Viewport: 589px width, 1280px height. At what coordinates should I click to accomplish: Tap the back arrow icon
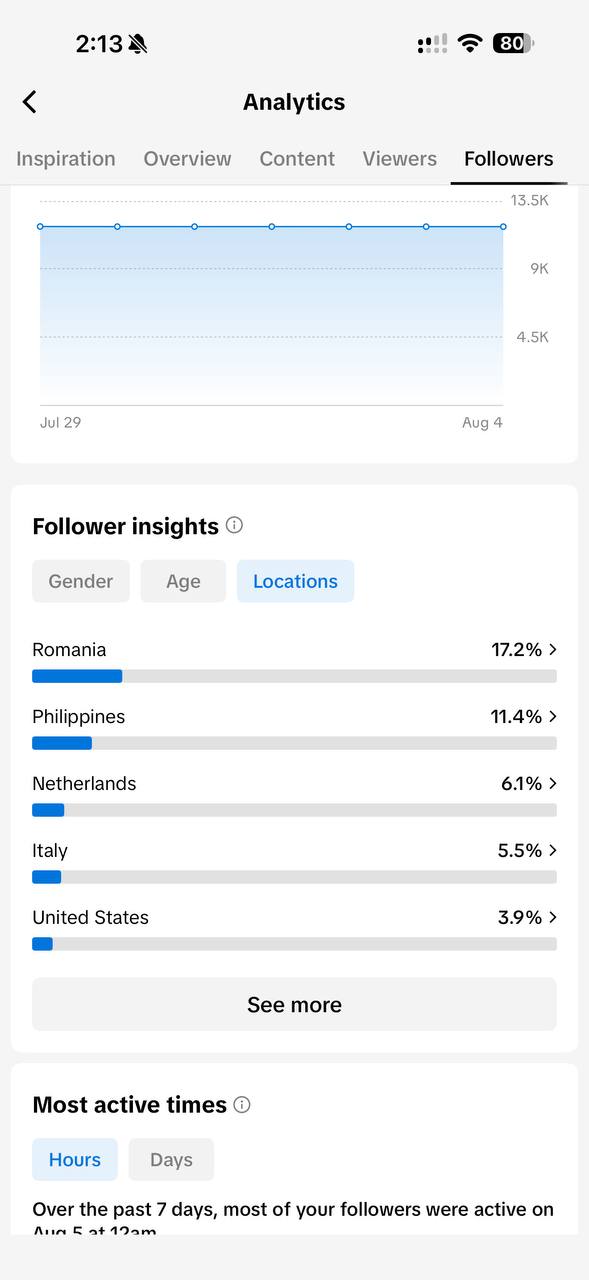pyautogui.click(x=29, y=102)
